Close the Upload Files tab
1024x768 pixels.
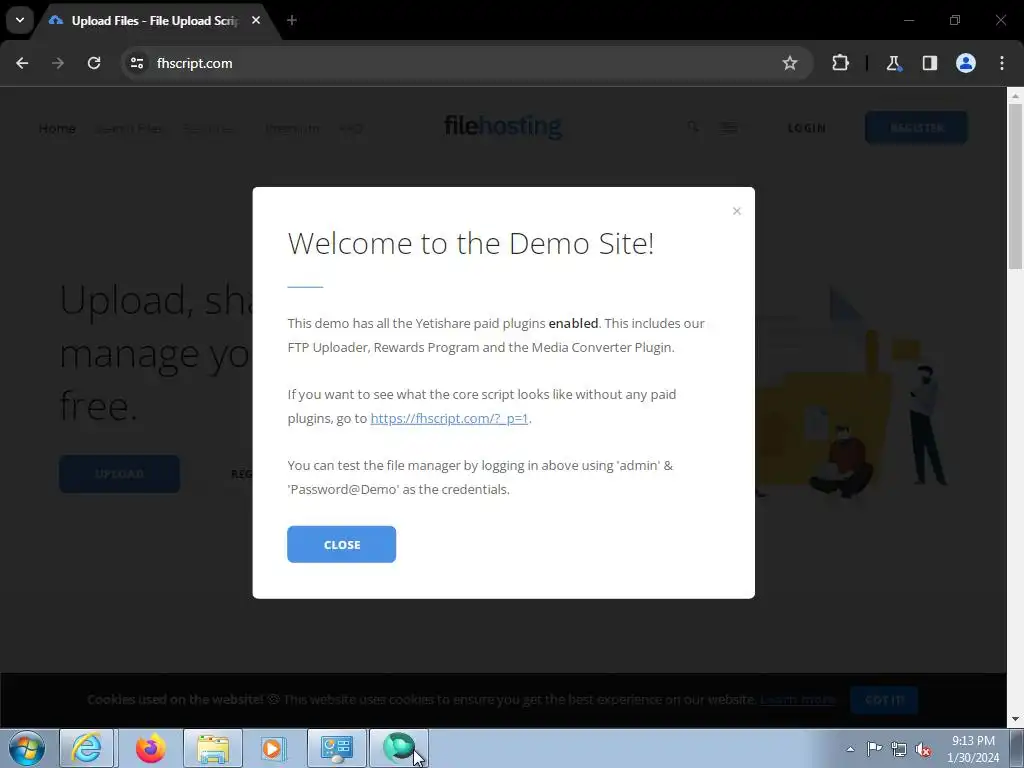coord(256,20)
